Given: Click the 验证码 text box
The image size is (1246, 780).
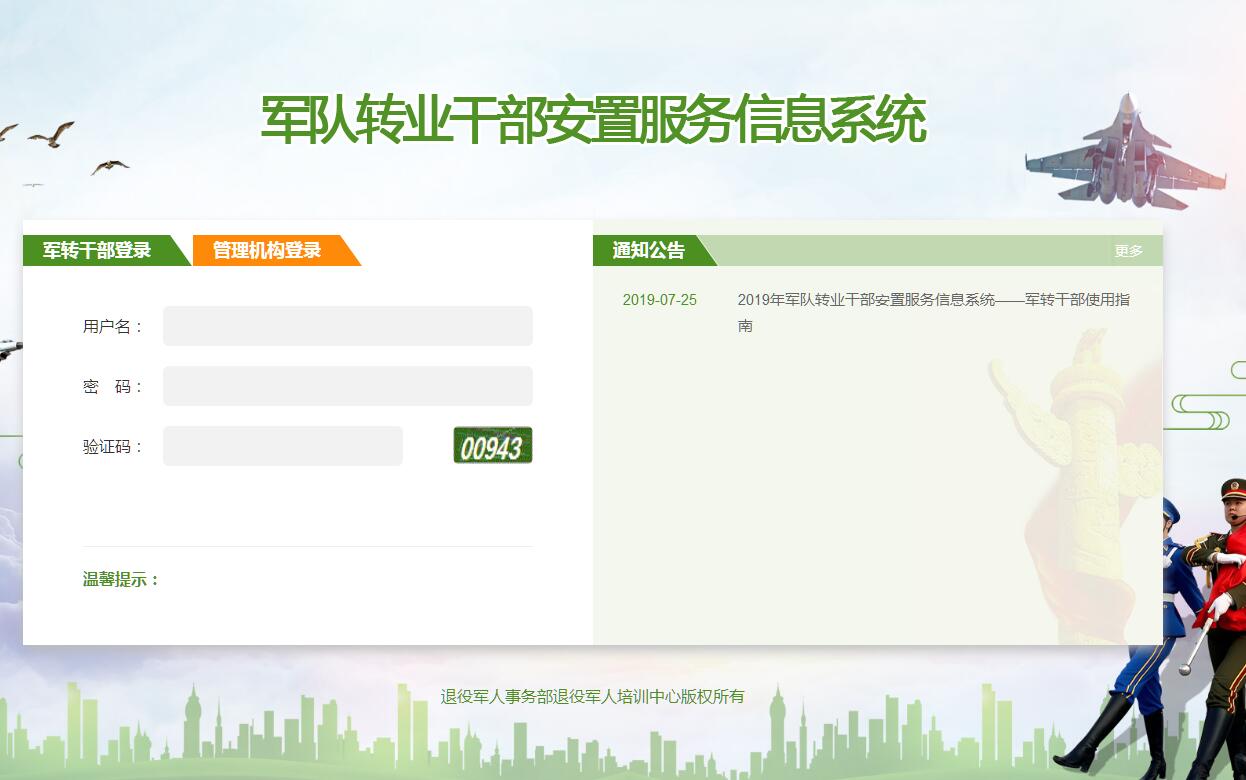Looking at the screenshot, I should [x=282, y=446].
